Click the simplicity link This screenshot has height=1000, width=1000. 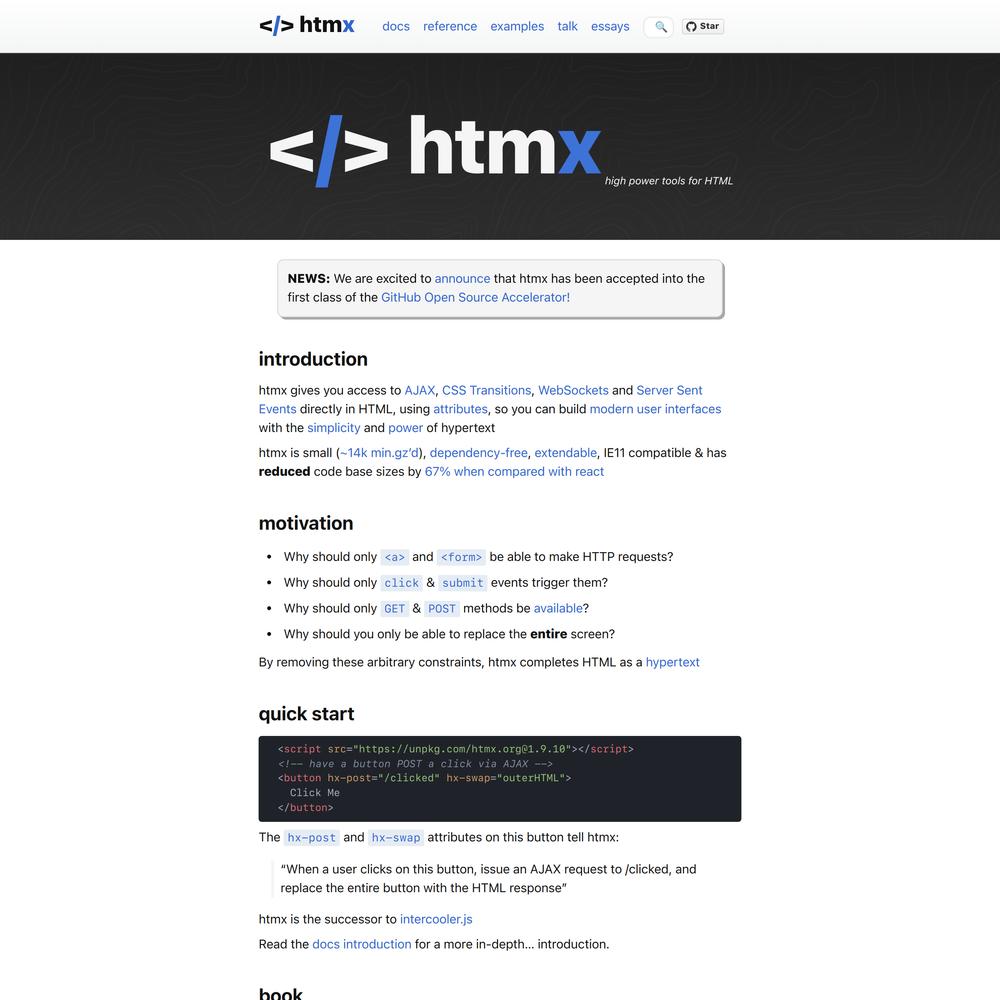(334, 427)
